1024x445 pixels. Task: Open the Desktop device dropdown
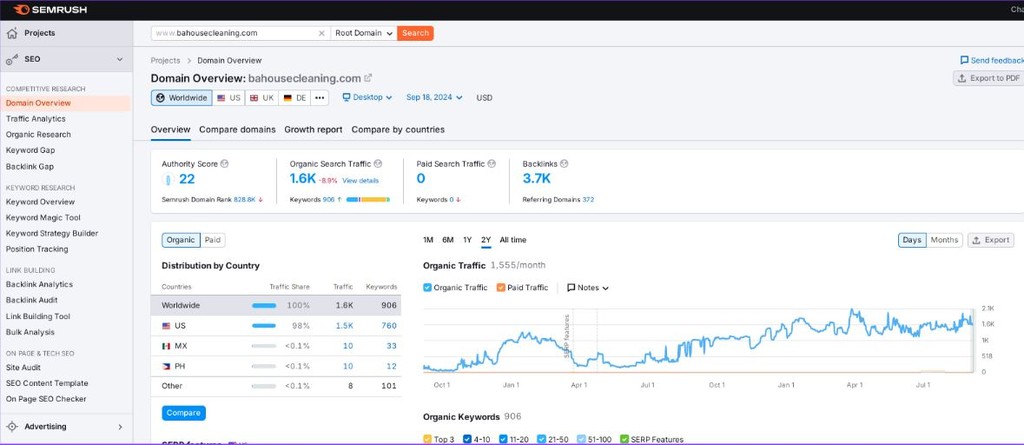[x=367, y=98]
